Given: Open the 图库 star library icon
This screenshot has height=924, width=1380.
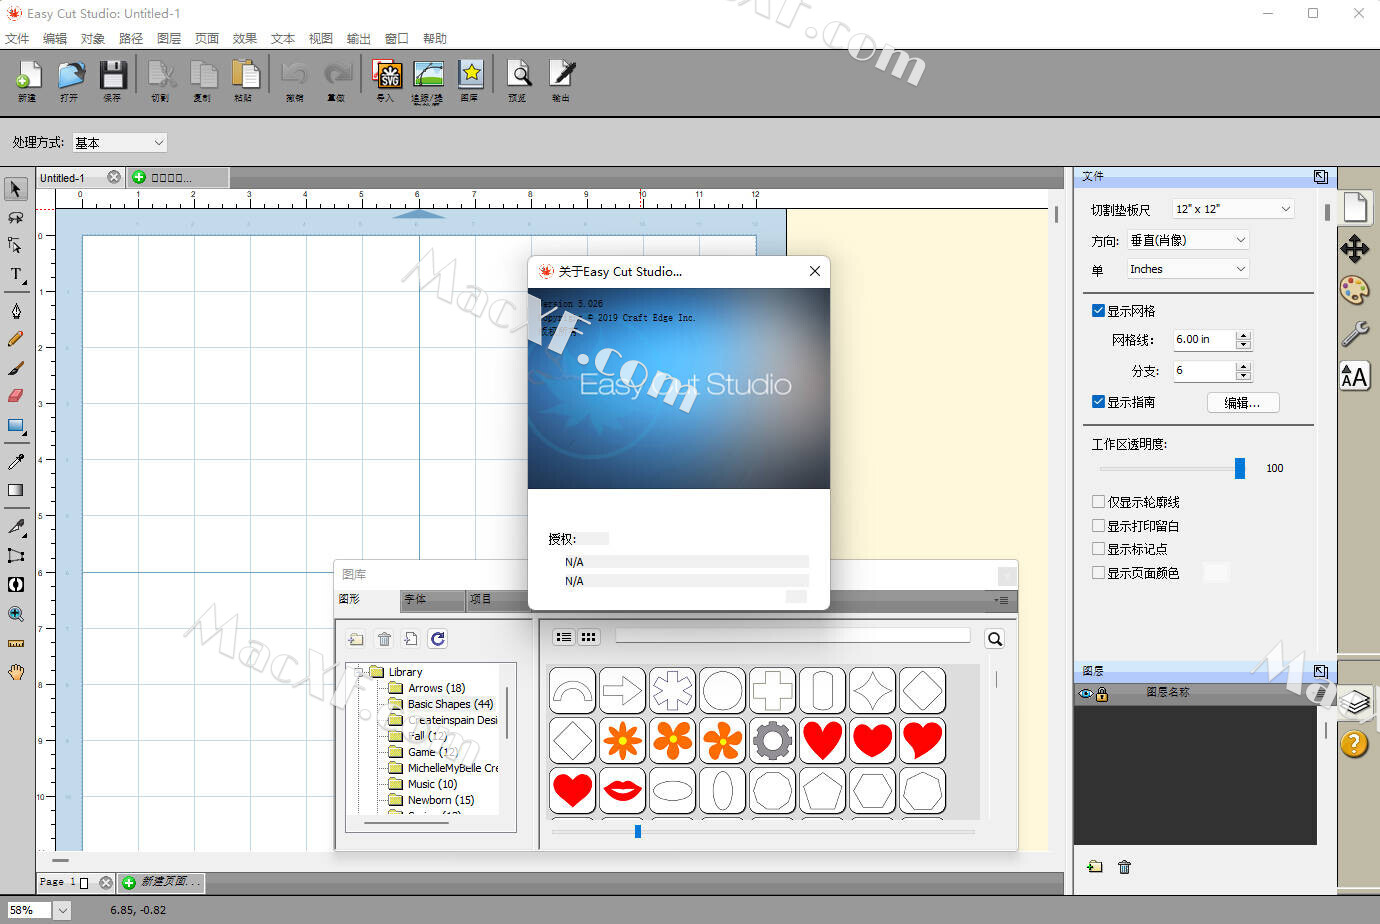Looking at the screenshot, I should tap(470, 76).
